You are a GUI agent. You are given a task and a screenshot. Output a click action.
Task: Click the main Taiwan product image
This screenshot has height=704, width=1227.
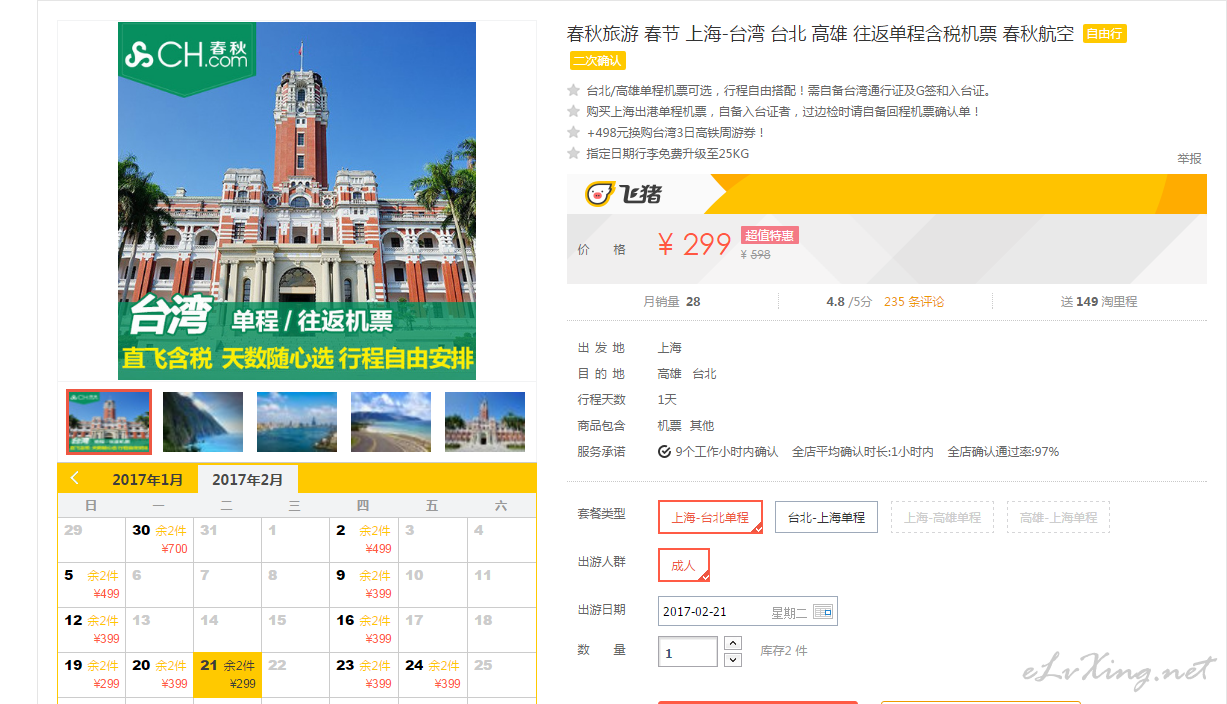coord(297,201)
